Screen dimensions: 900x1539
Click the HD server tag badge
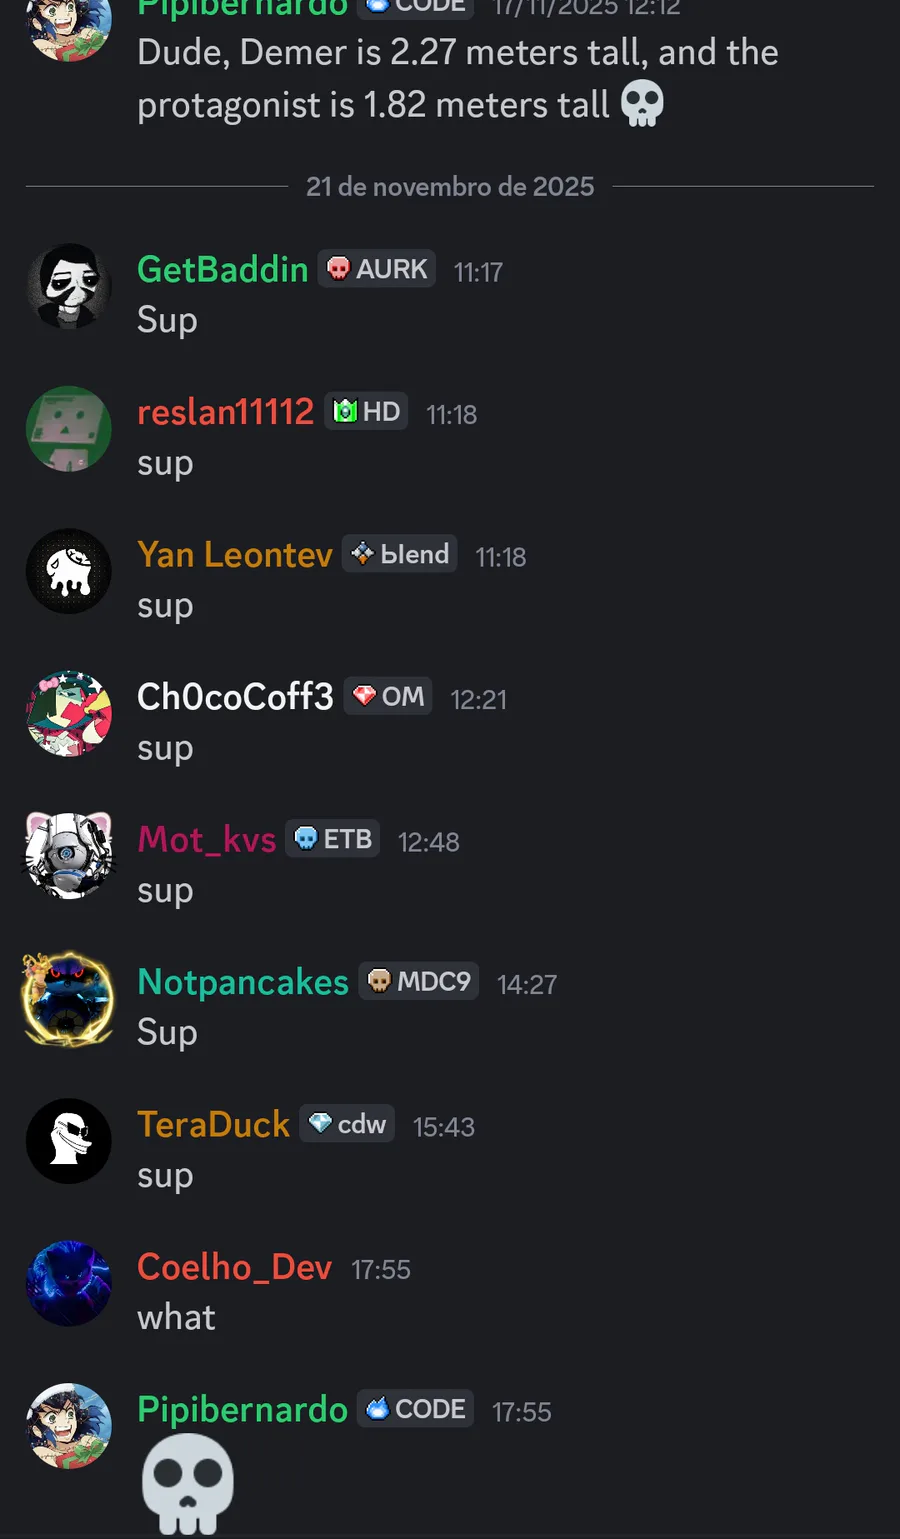tap(366, 411)
